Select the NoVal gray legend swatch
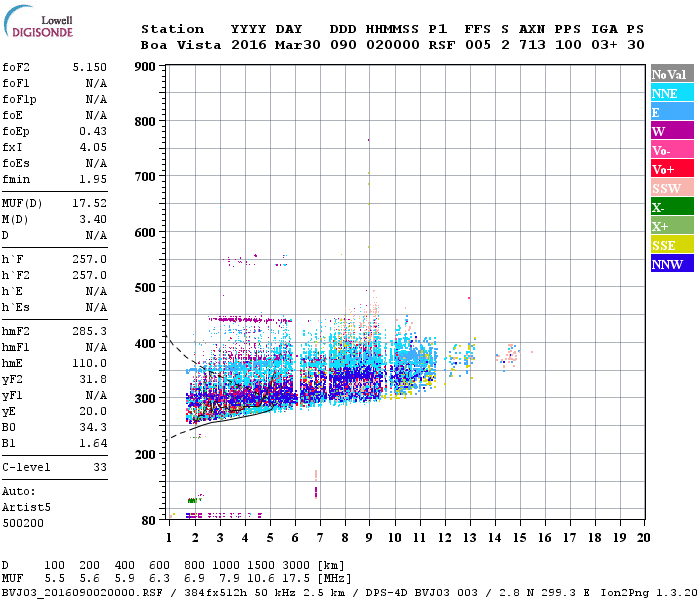 point(672,74)
